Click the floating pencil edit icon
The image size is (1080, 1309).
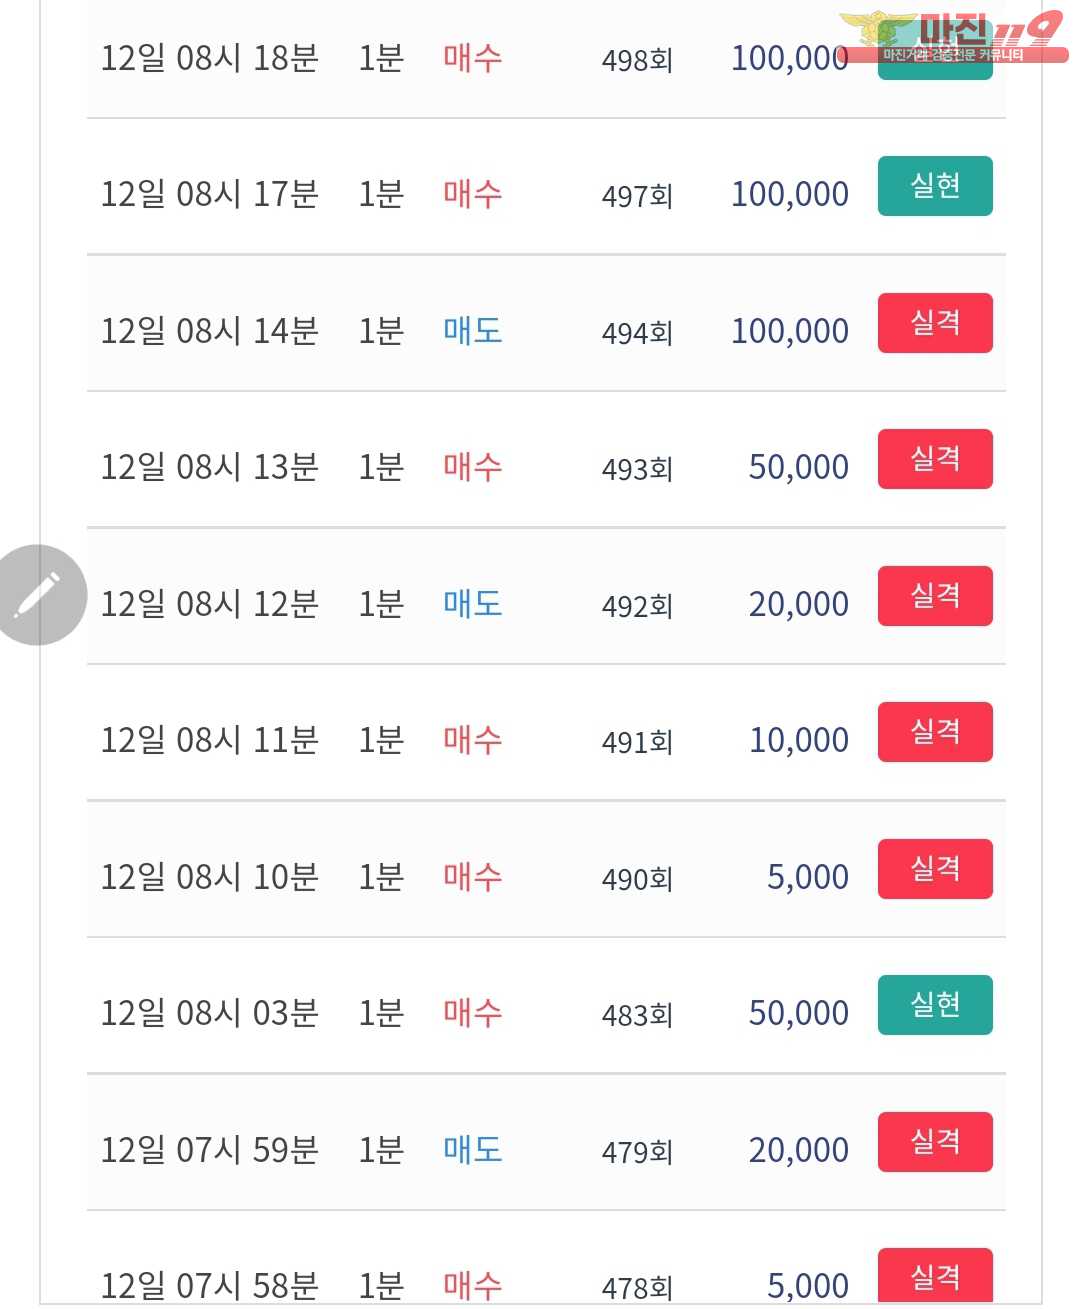[x=38, y=595]
